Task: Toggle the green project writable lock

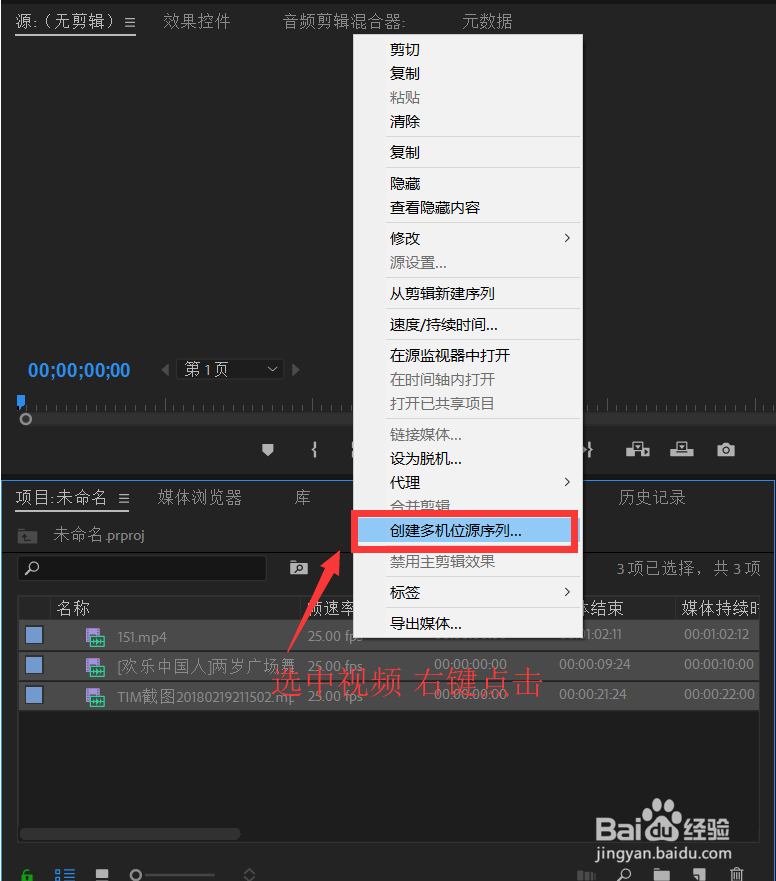Action: 26,875
